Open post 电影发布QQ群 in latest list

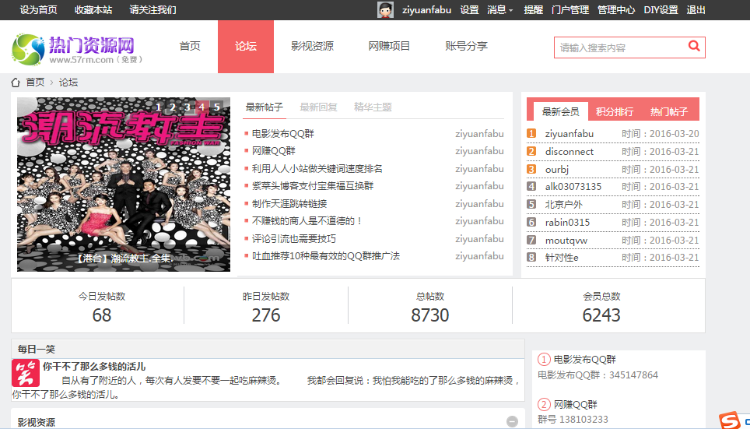283,133
